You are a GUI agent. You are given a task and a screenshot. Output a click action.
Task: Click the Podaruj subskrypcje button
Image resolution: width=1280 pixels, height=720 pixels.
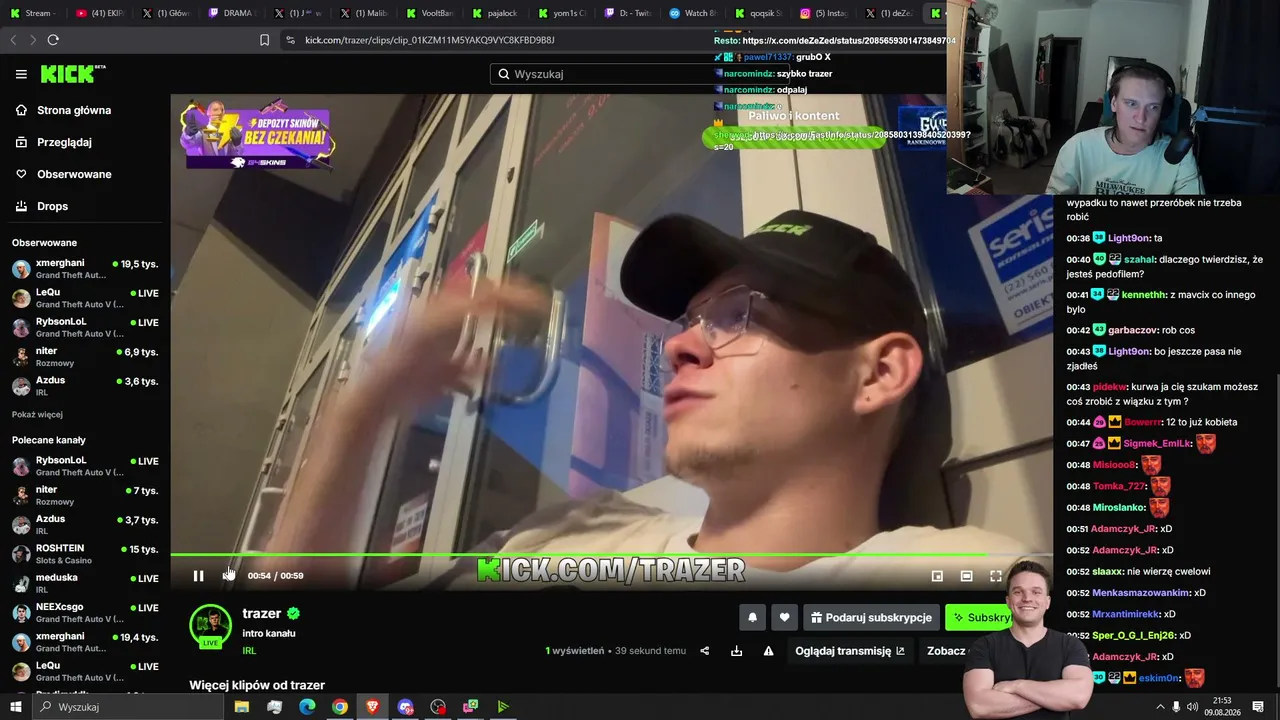[871, 617]
